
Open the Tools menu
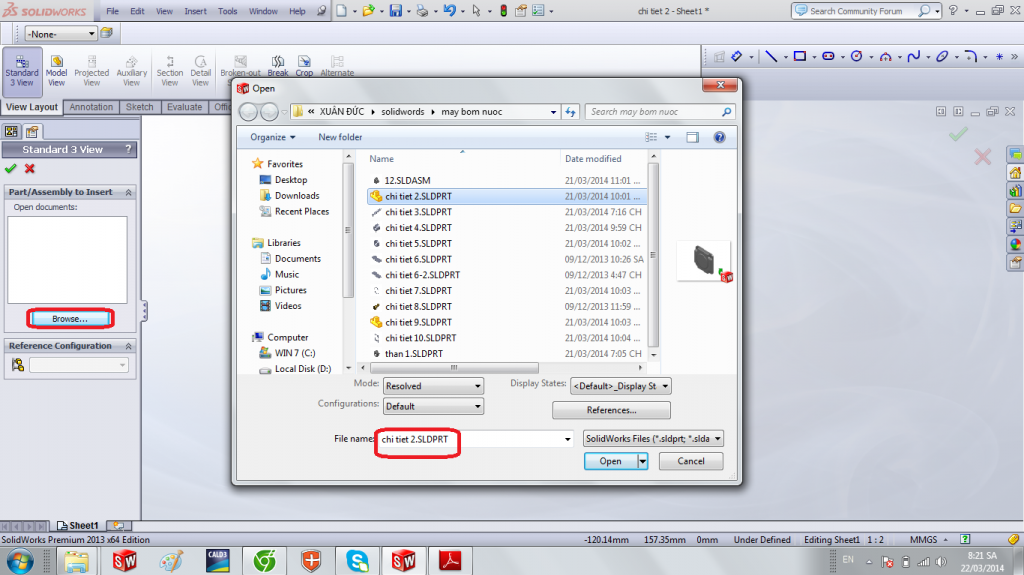coord(227,11)
